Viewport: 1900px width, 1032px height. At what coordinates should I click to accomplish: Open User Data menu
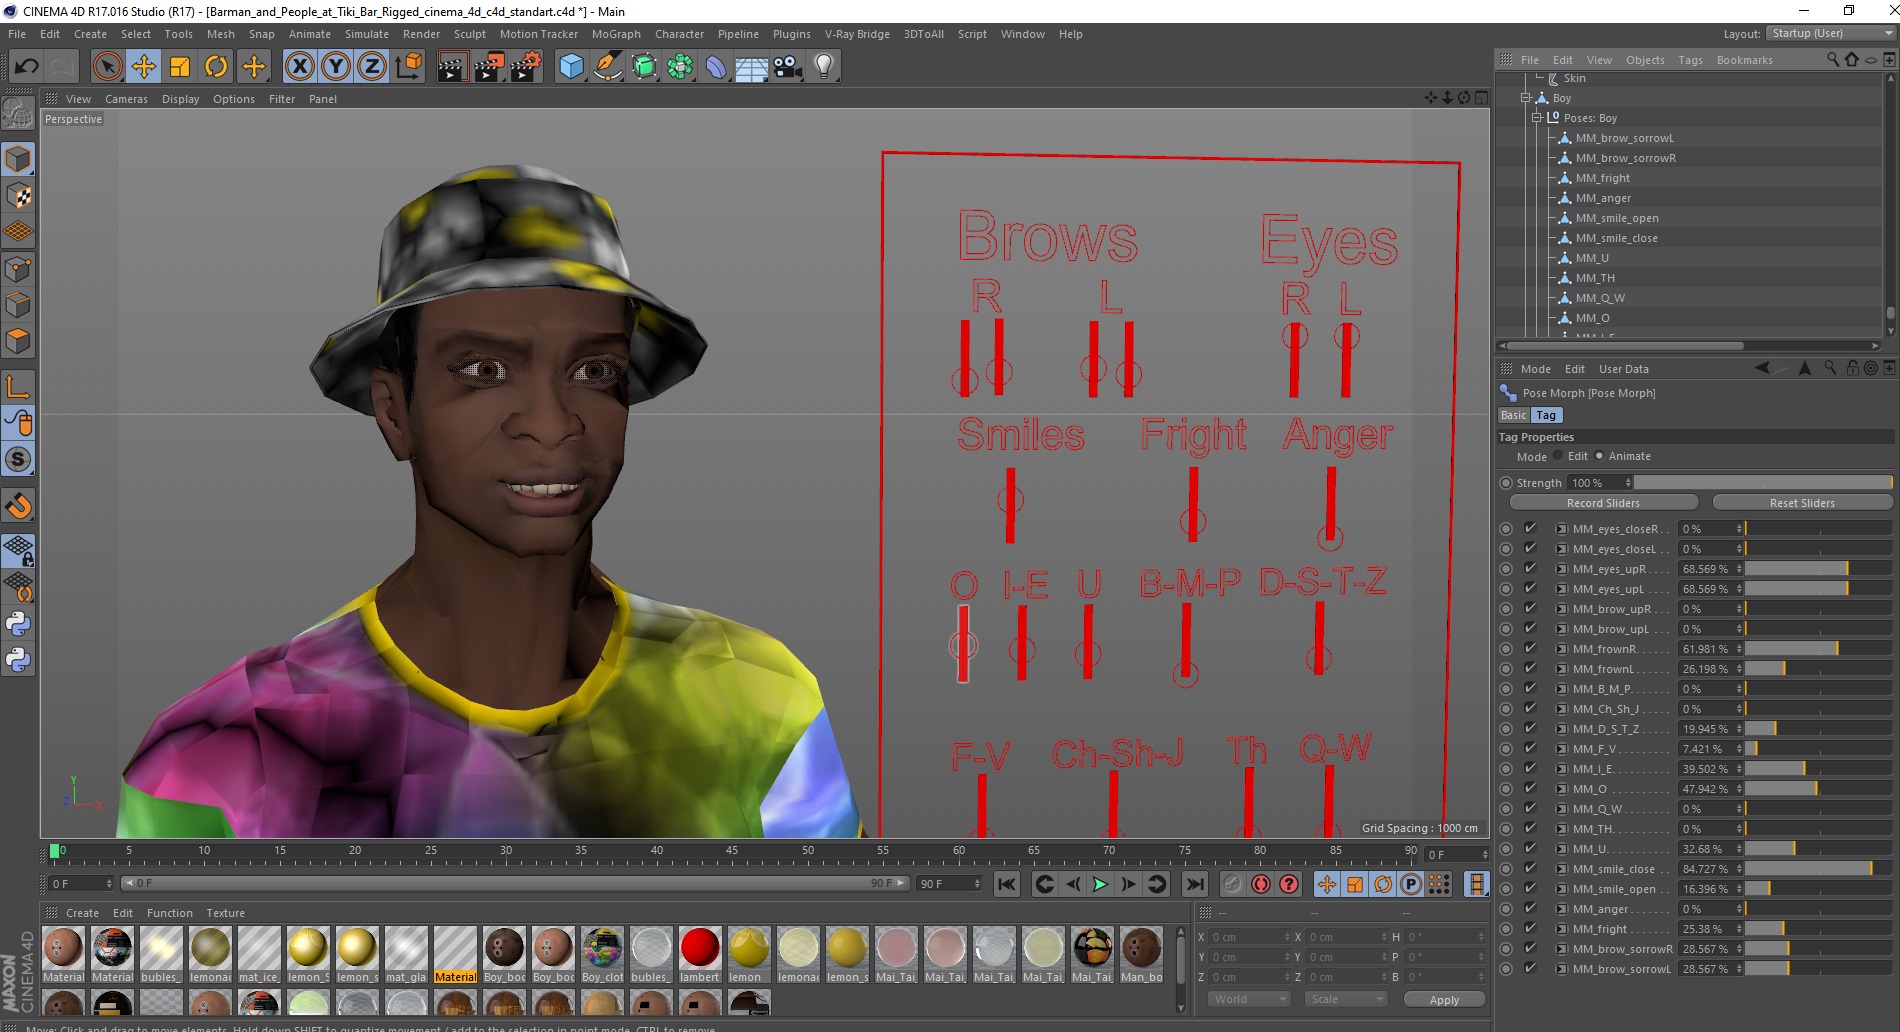coord(1623,369)
